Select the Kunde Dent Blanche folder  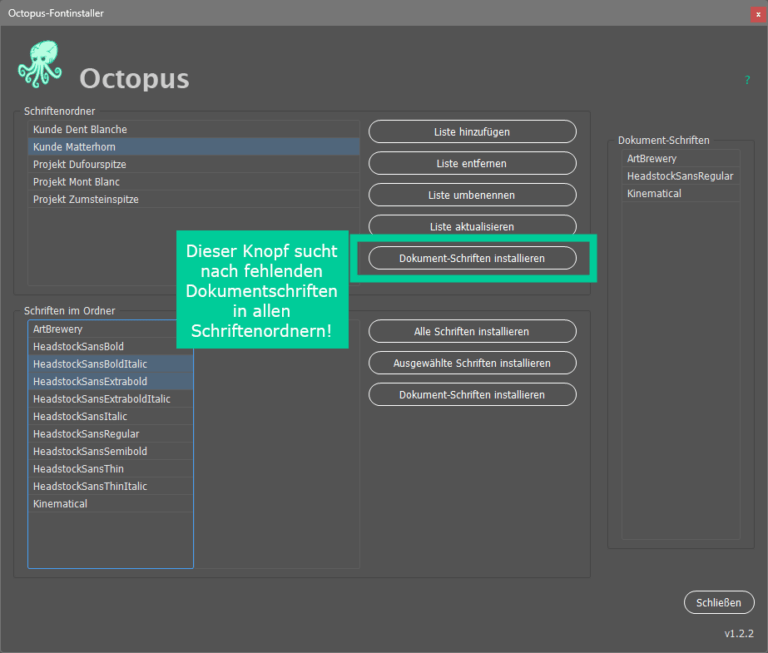tap(194, 129)
